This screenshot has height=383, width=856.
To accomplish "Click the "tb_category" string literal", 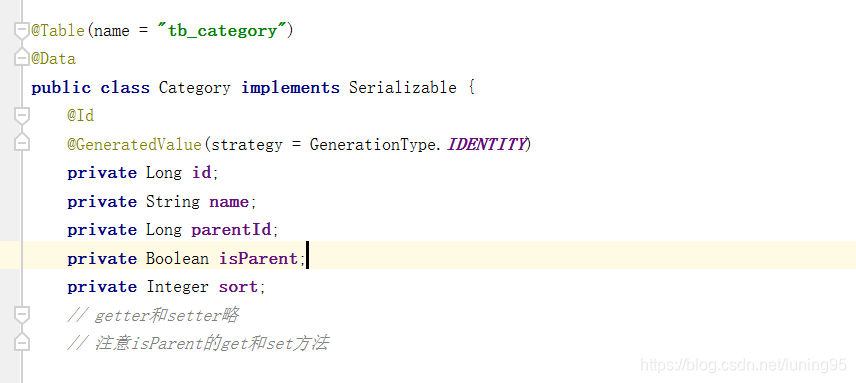I will click(221, 31).
